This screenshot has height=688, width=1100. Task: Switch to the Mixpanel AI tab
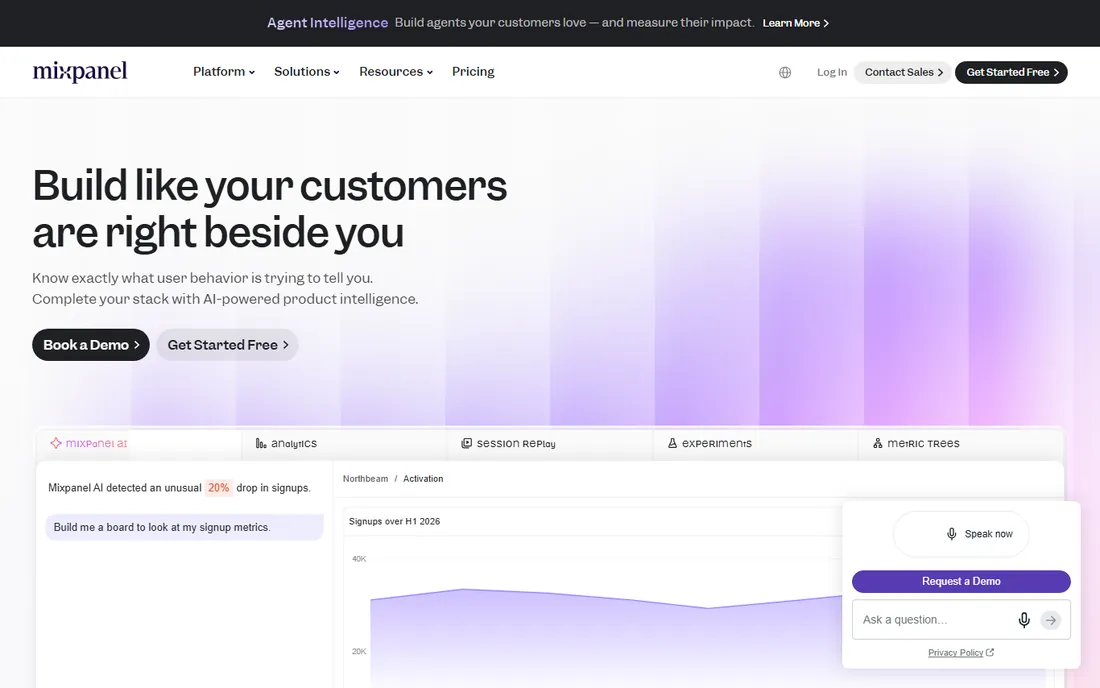(139, 443)
